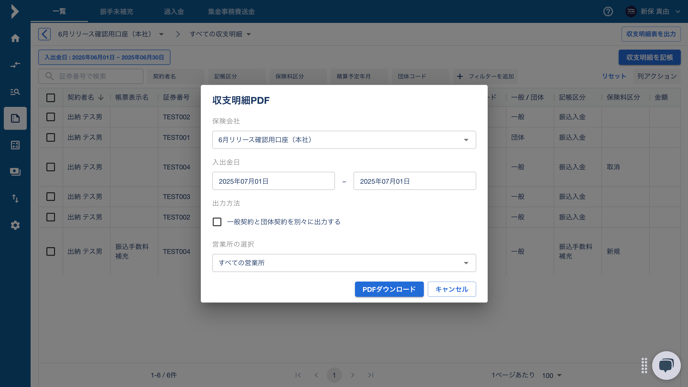Expand 6月リリース確認用口座 breadcrumb dropdown
This screenshot has height=387, width=688.
(161, 34)
